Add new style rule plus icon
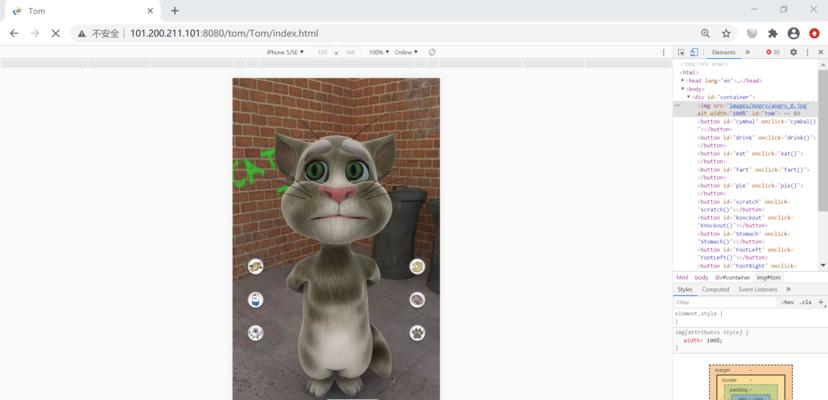 821,302
